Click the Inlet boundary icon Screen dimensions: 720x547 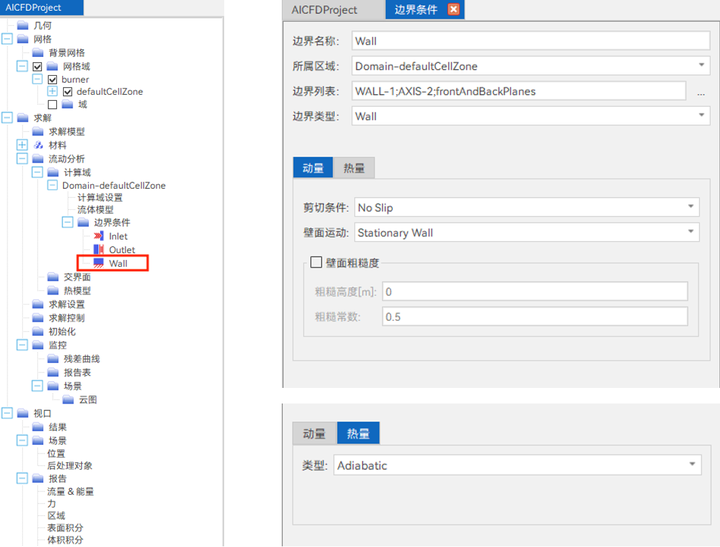pos(98,236)
